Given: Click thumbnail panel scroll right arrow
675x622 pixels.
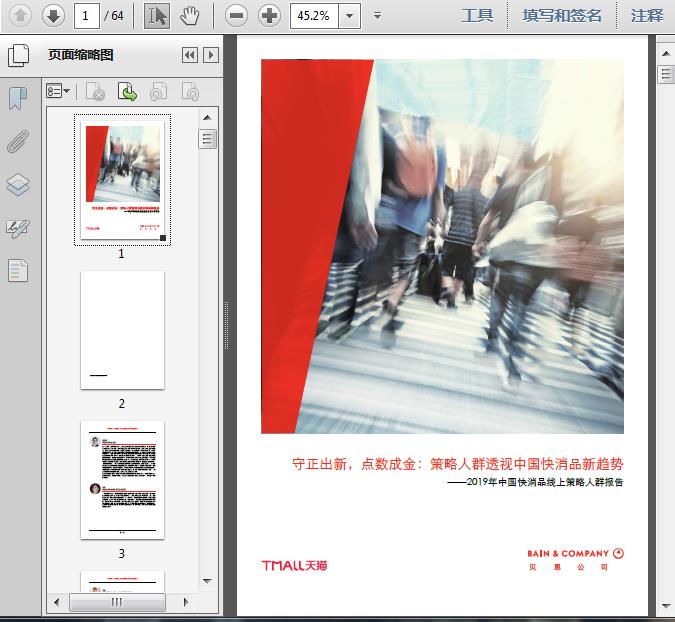Looking at the screenshot, I should pos(186,602).
